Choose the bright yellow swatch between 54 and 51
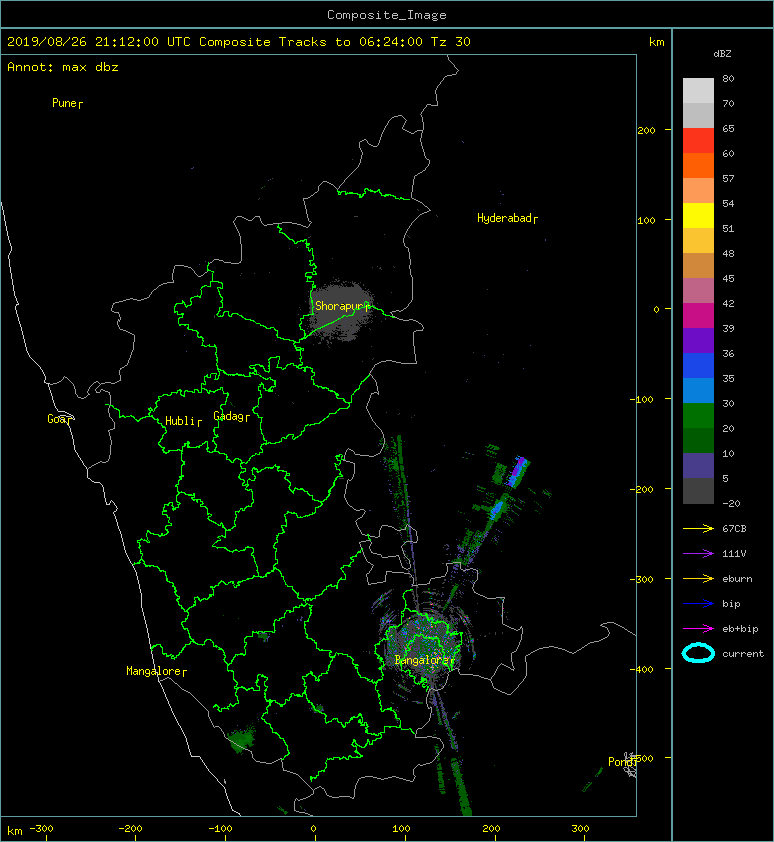 click(x=698, y=215)
